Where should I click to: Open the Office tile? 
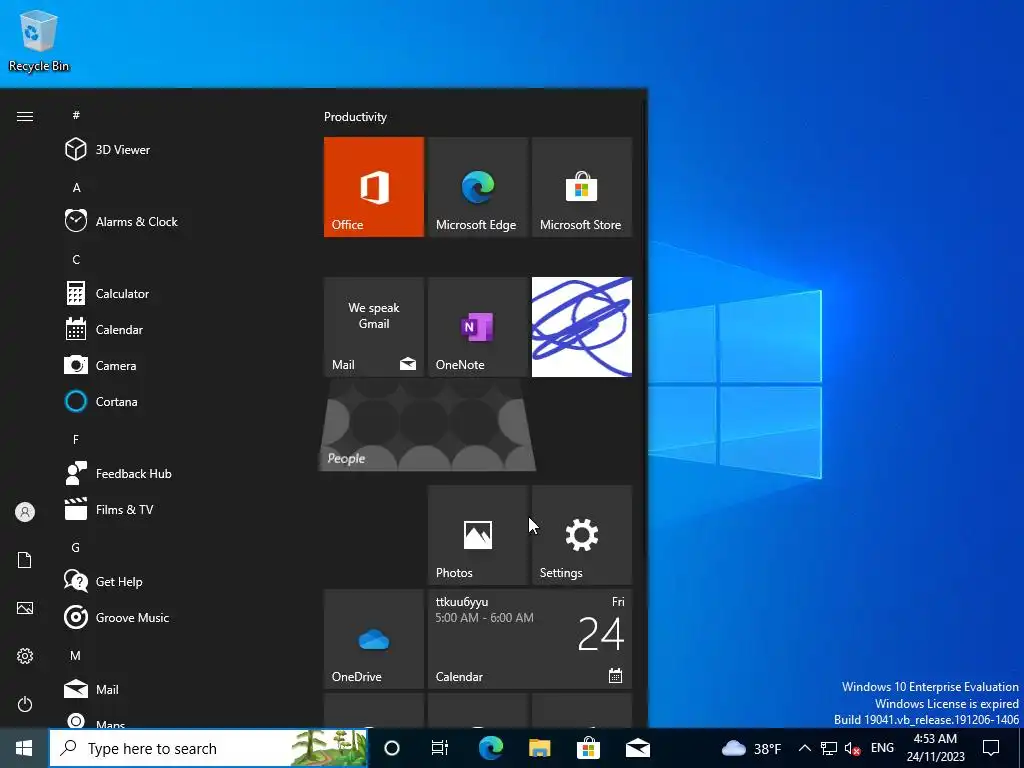[374, 187]
